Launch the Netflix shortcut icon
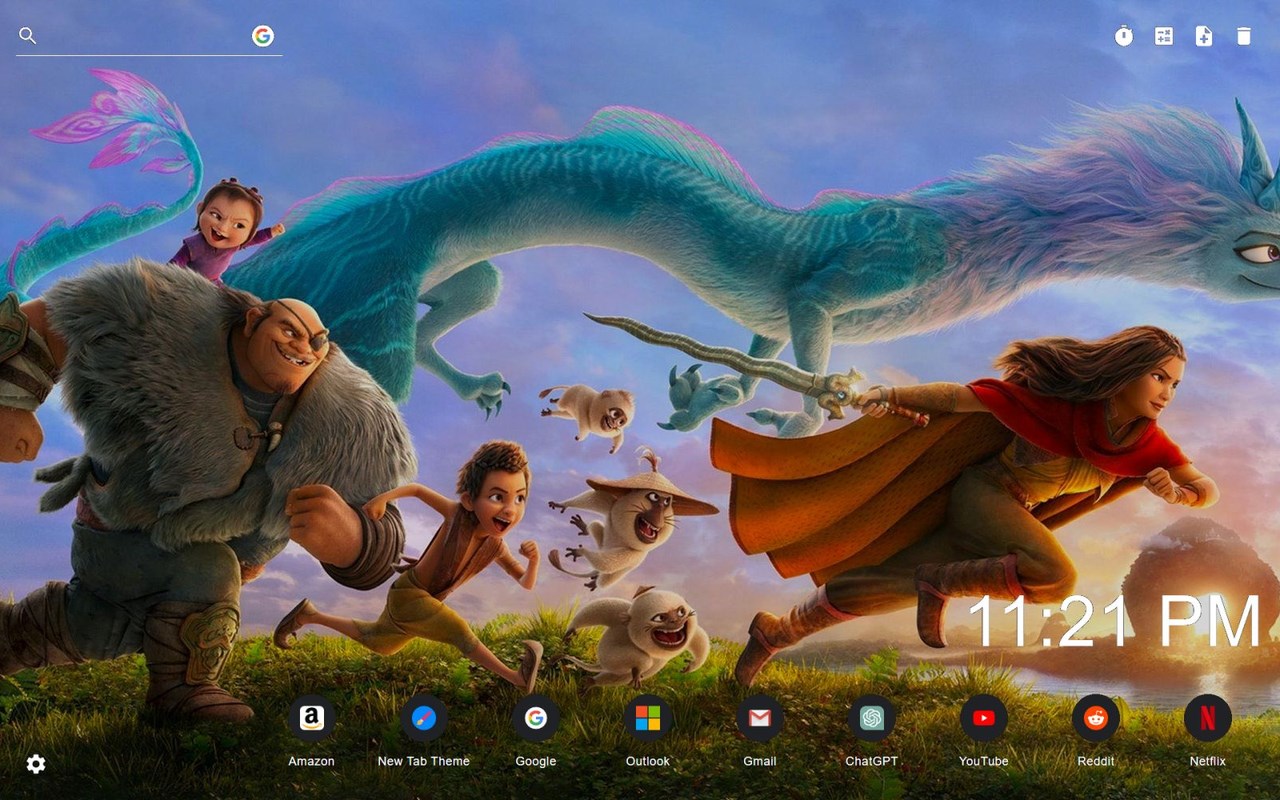Image resolution: width=1280 pixels, height=800 pixels. [x=1208, y=718]
